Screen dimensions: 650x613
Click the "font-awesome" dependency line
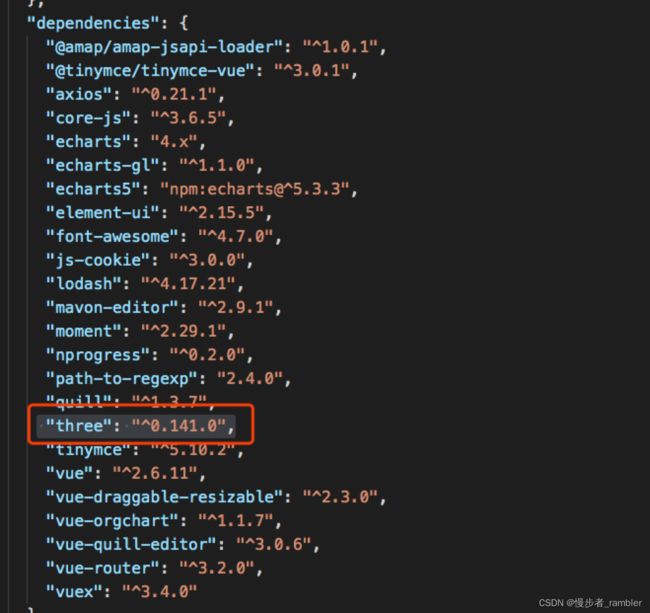164,236
